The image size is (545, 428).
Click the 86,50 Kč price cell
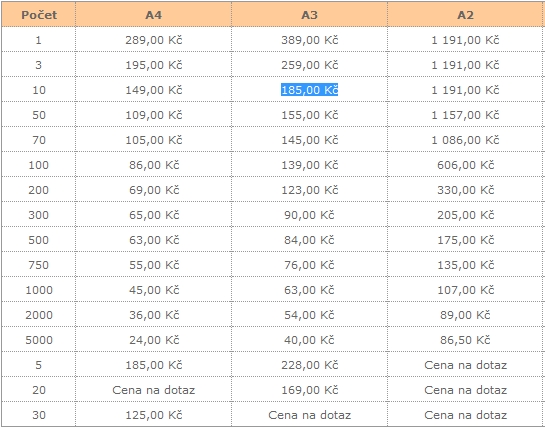465,340
